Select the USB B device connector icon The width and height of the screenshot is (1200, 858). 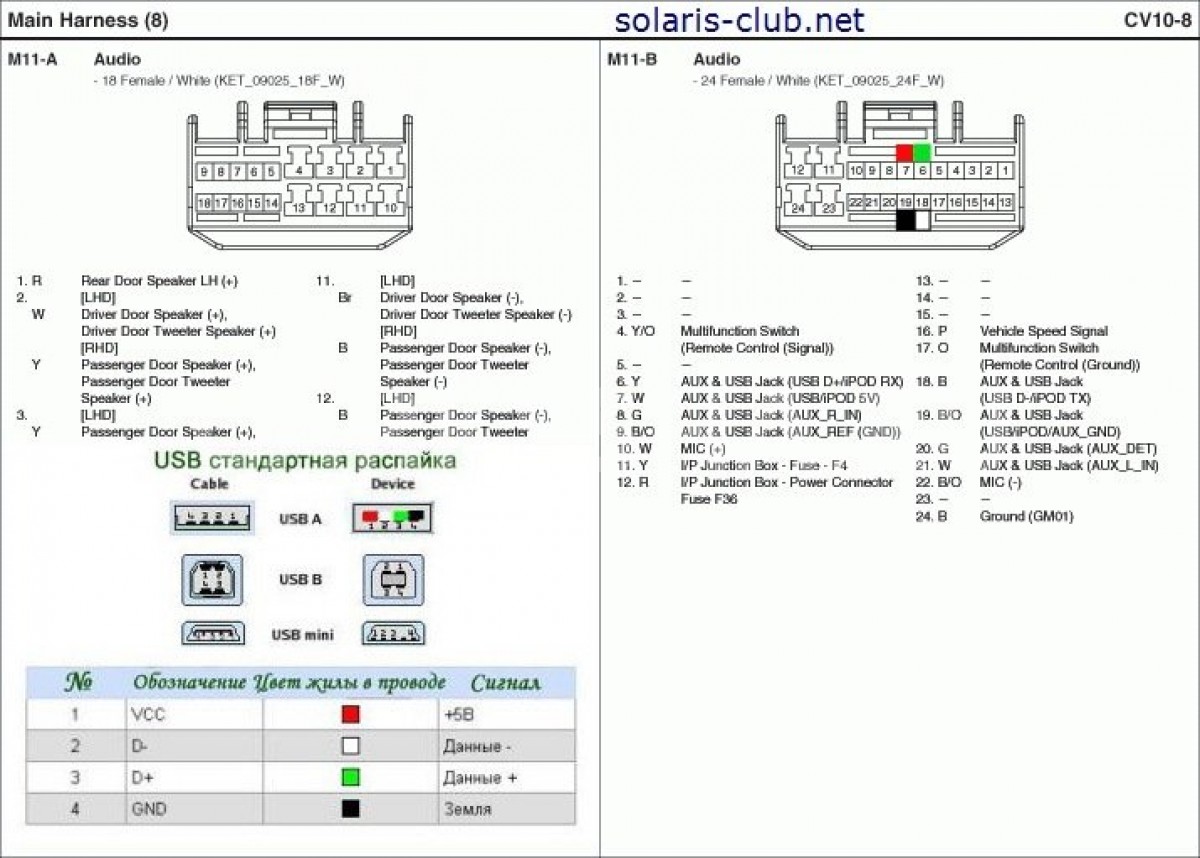(x=393, y=579)
